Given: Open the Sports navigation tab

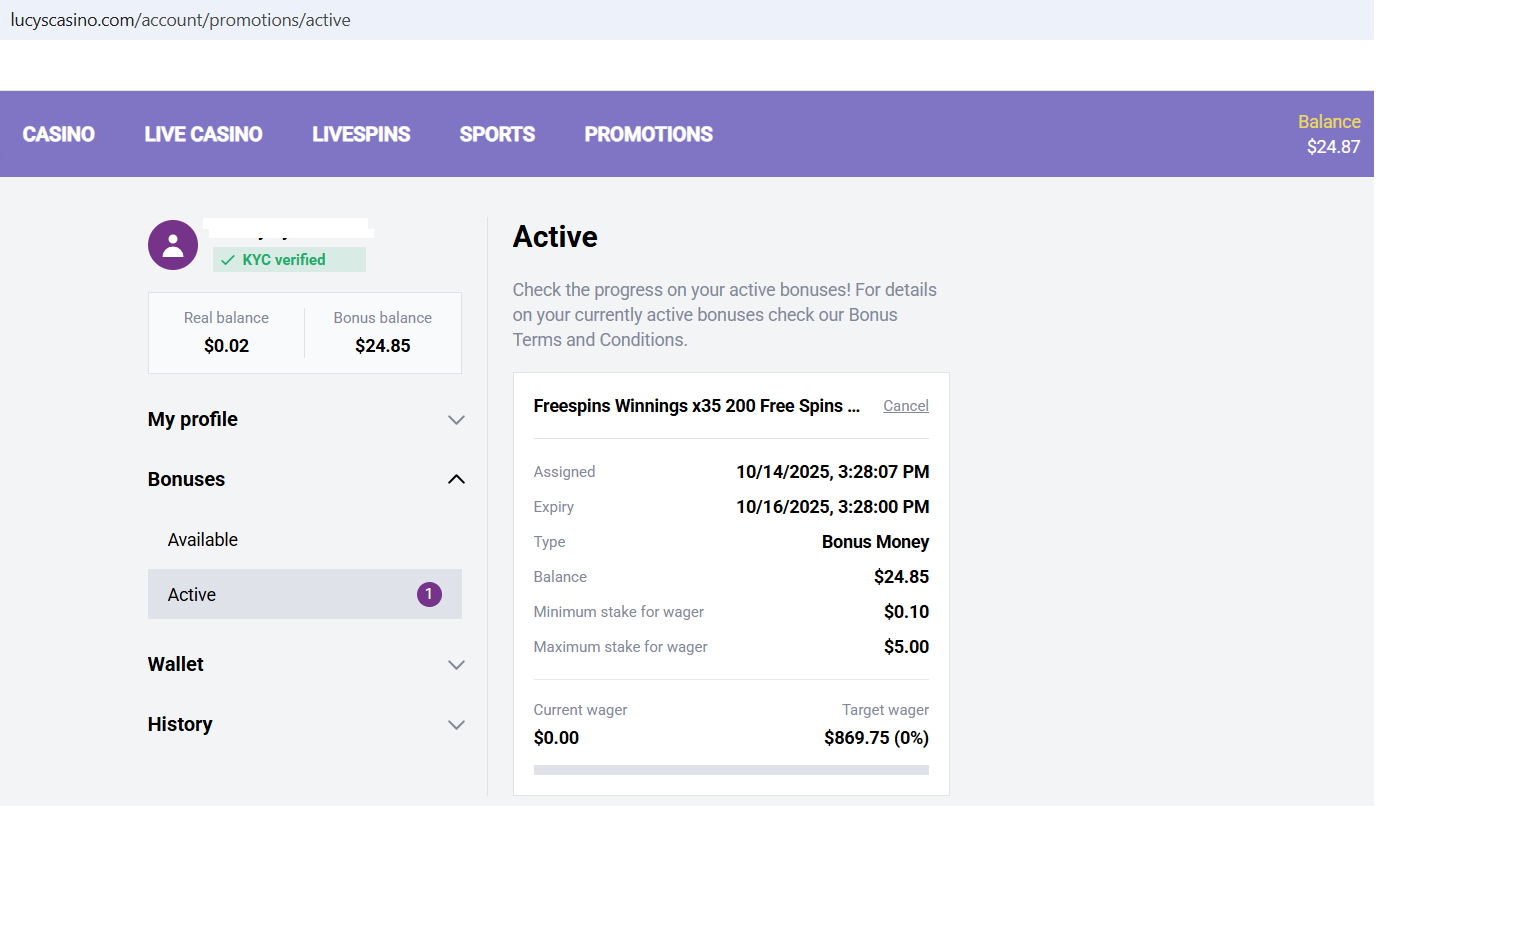Looking at the screenshot, I should click(x=497, y=134).
